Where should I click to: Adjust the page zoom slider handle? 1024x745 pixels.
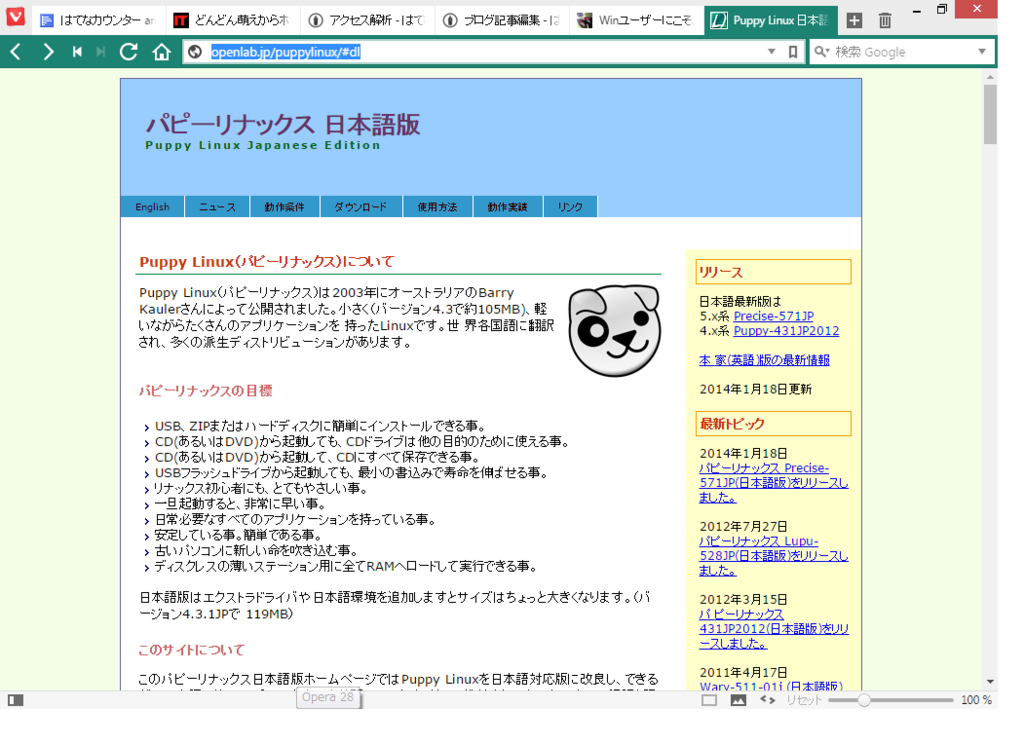(863, 700)
